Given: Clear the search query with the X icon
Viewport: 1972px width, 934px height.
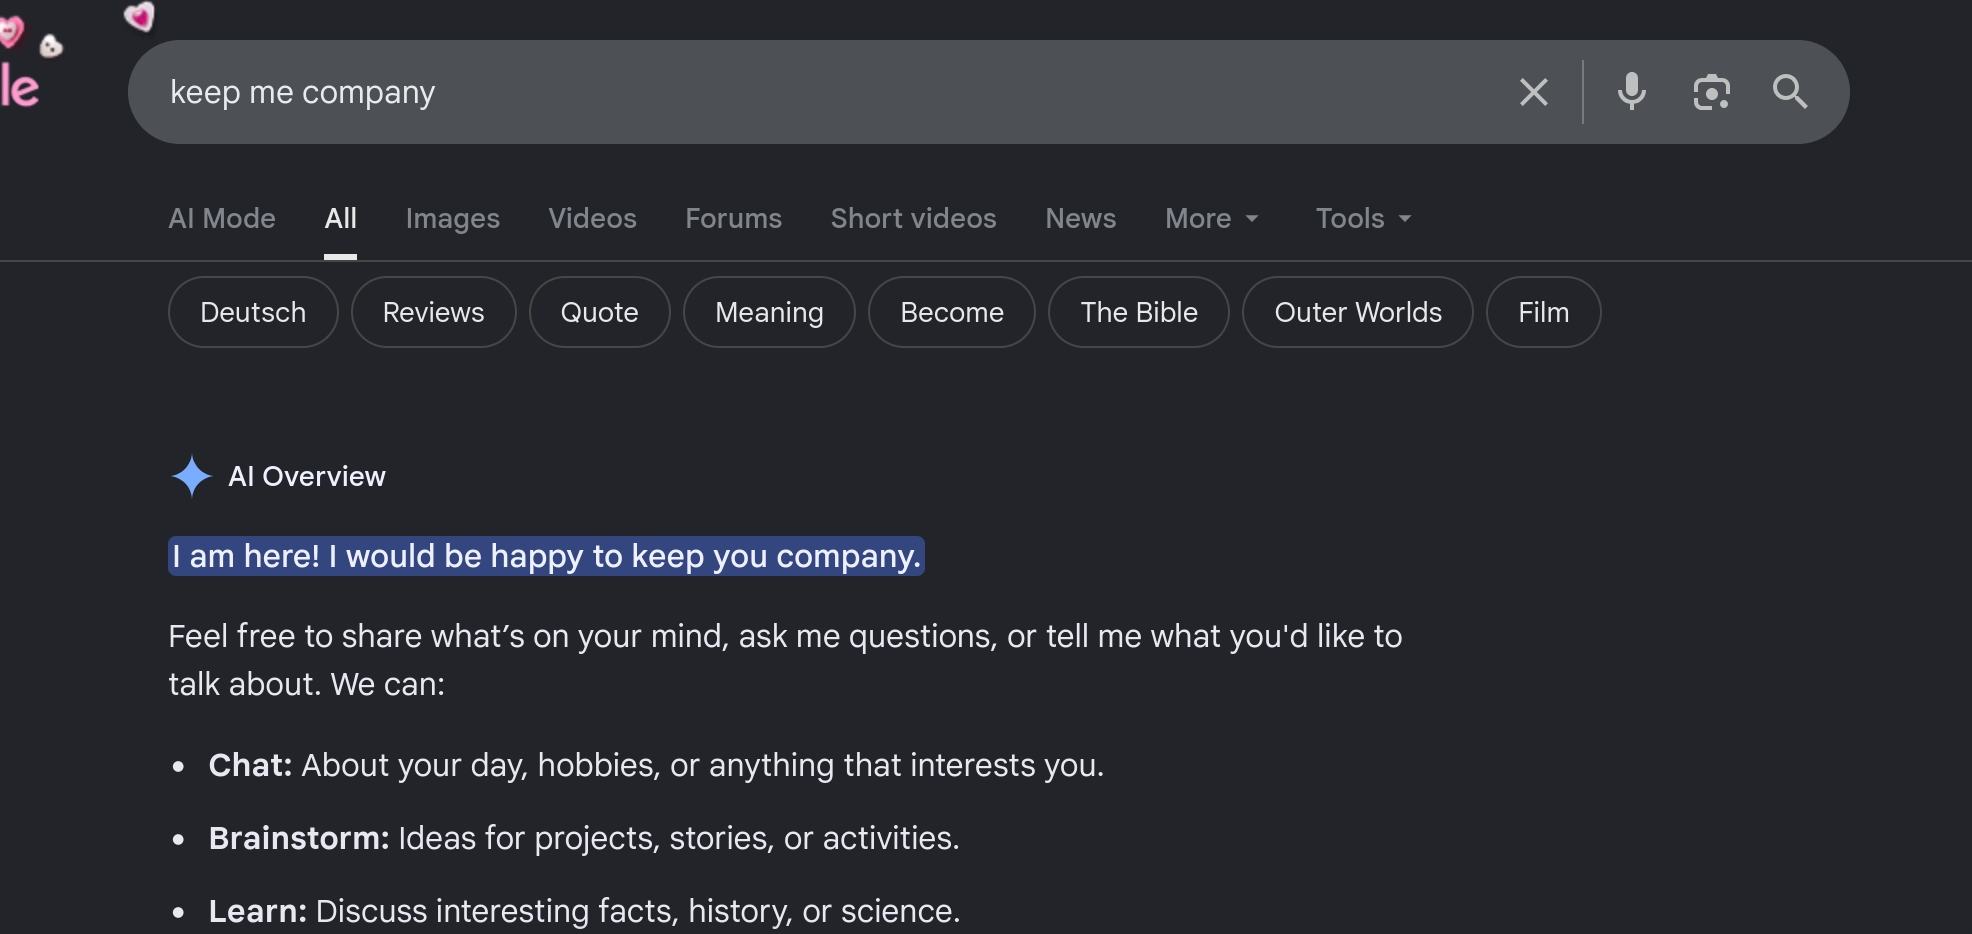Looking at the screenshot, I should [x=1534, y=92].
